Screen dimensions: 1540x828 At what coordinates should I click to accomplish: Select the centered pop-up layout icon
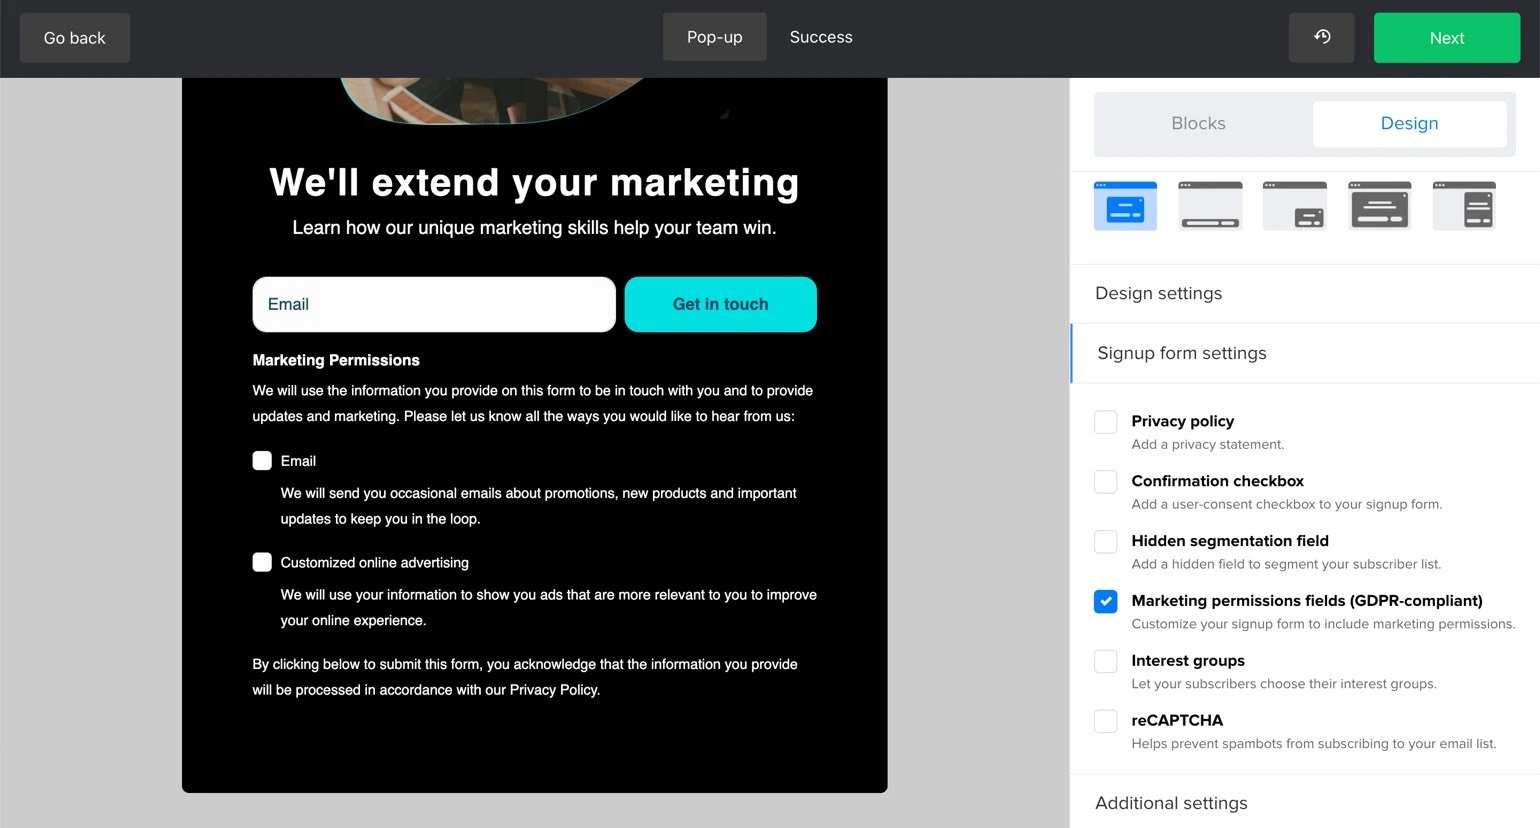click(x=1125, y=206)
